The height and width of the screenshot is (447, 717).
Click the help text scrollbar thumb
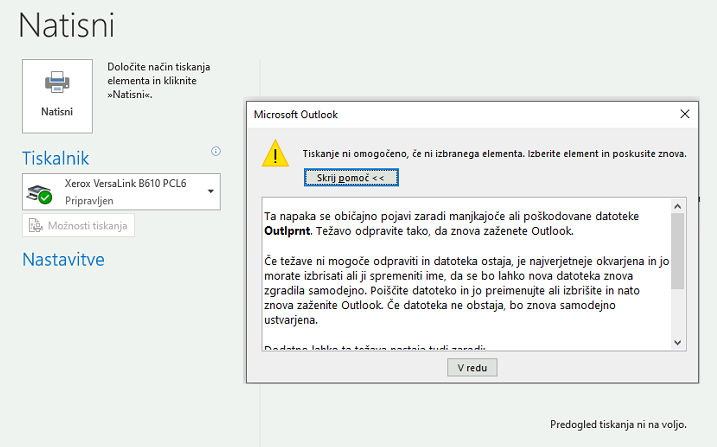coord(678,251)
